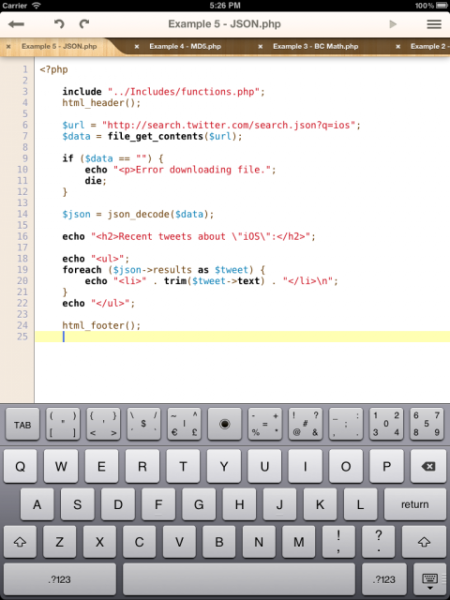Tap the M key

click(x=299, y=542)
